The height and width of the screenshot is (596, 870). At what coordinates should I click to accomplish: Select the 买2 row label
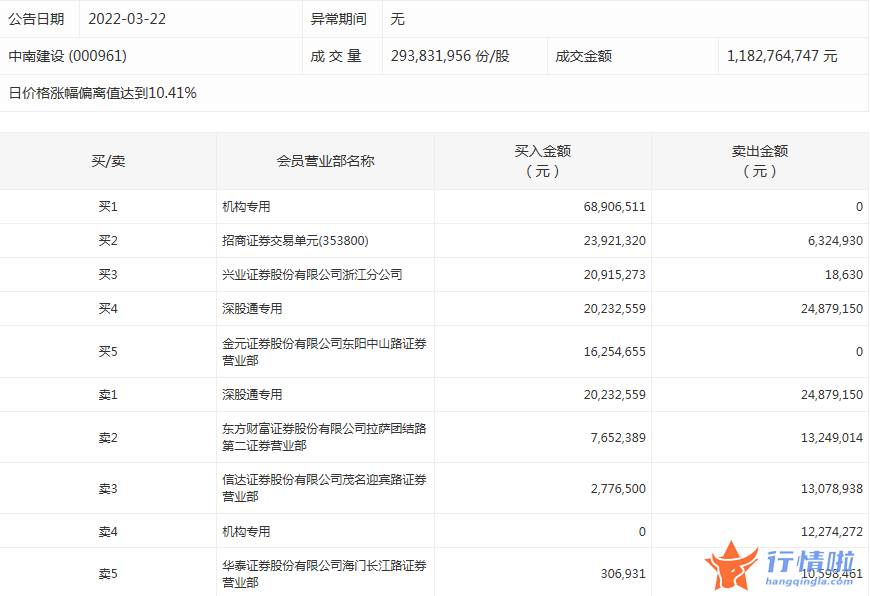pyautogui.click(x=108, y=241)
